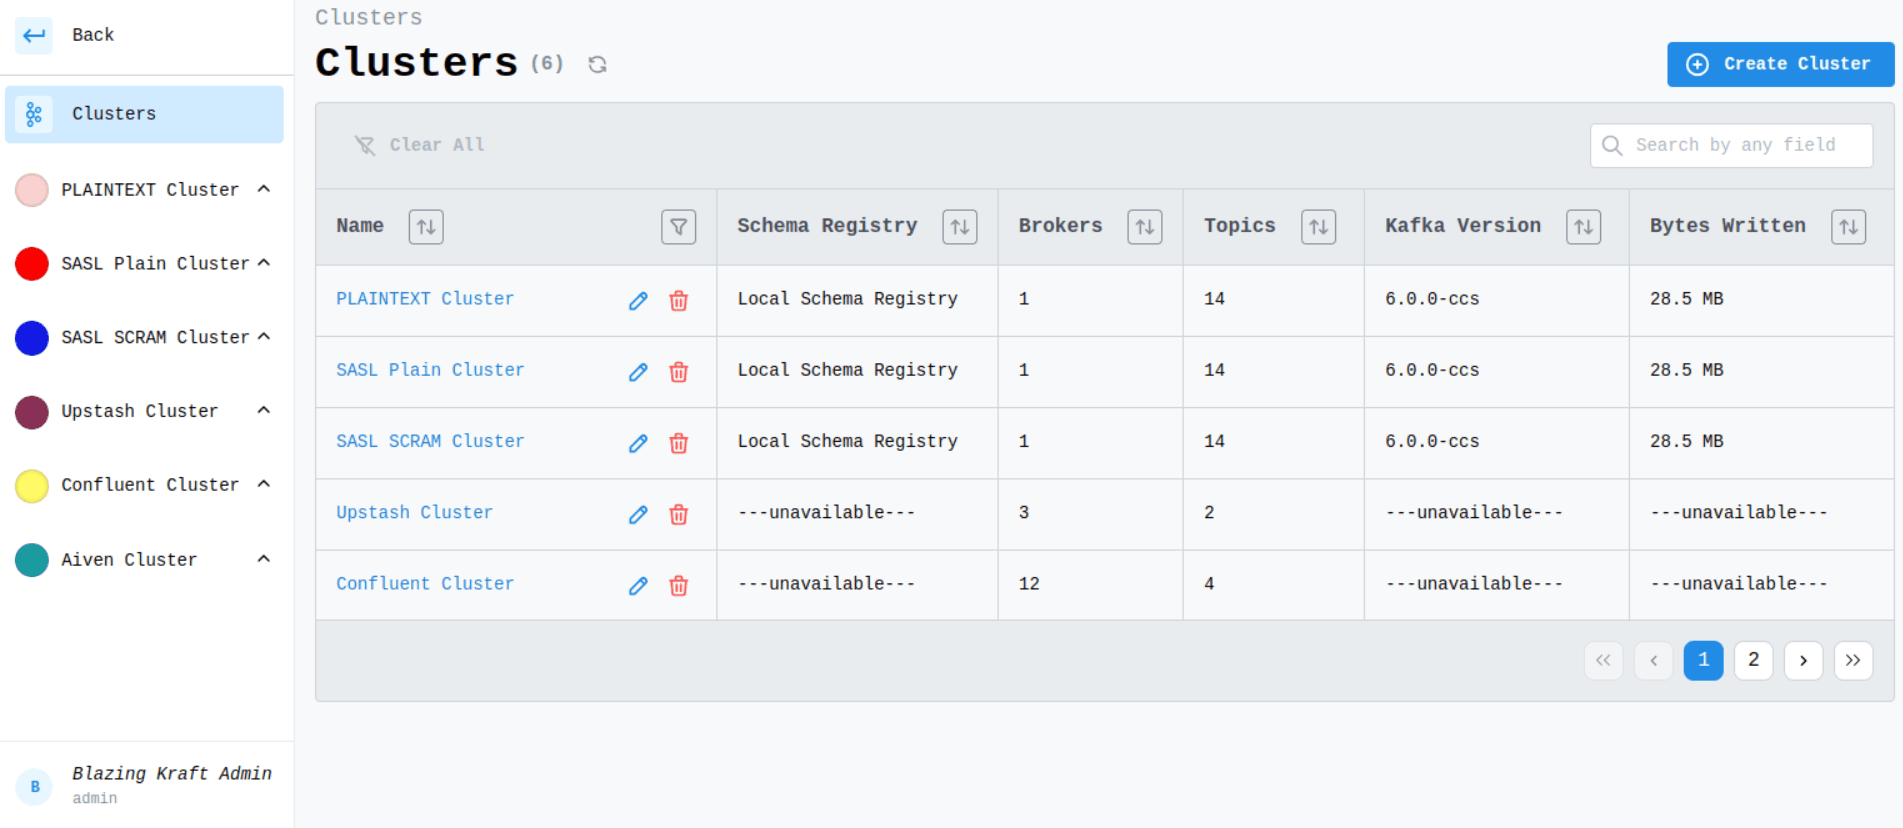Delete the SASL SCRAM Cluster
Viewport: 1903px width, 828px height.
(x=678, y=443)
